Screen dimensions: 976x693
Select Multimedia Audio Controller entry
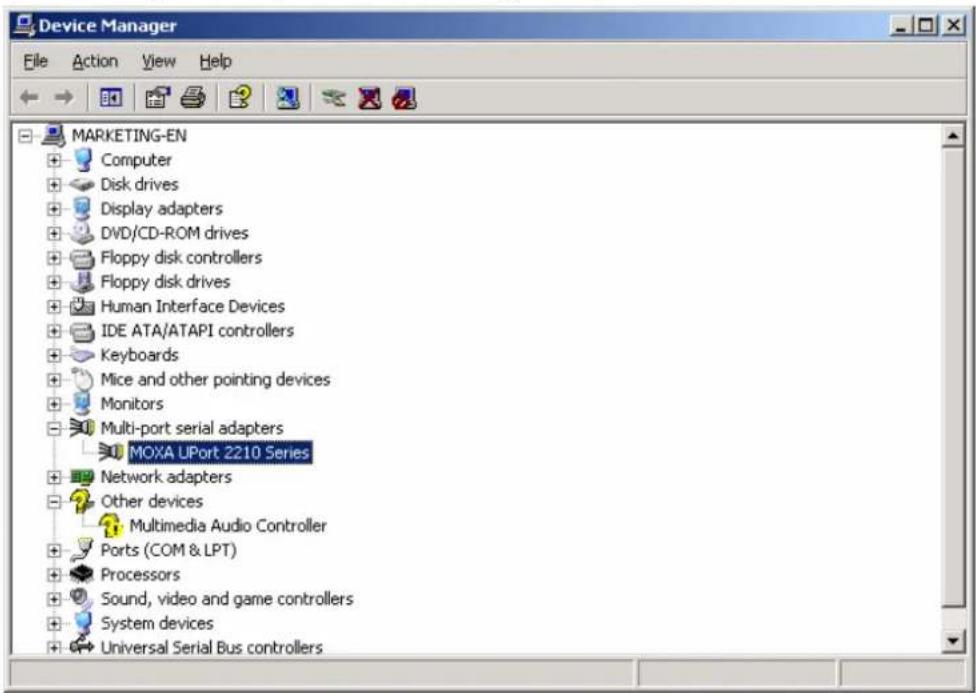click(228, 526)
